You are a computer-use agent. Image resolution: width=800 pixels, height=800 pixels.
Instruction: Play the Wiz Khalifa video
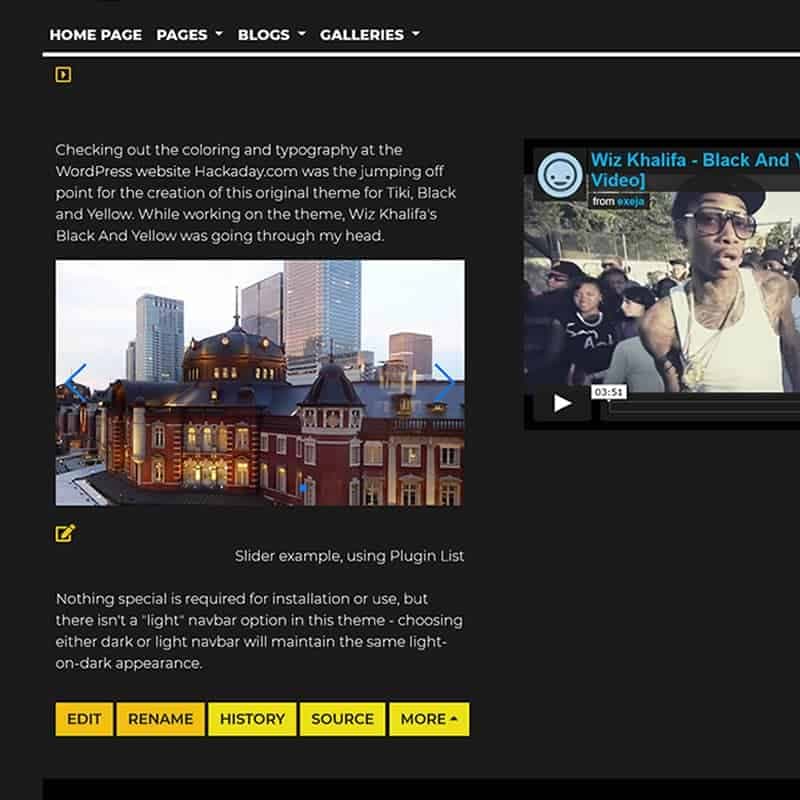(562, 403)
